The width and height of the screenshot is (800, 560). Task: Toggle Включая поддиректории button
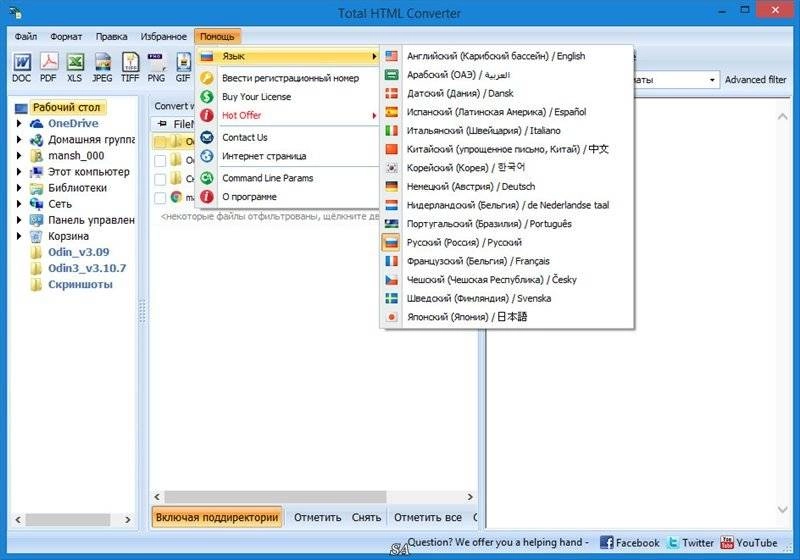click(217, 517)
